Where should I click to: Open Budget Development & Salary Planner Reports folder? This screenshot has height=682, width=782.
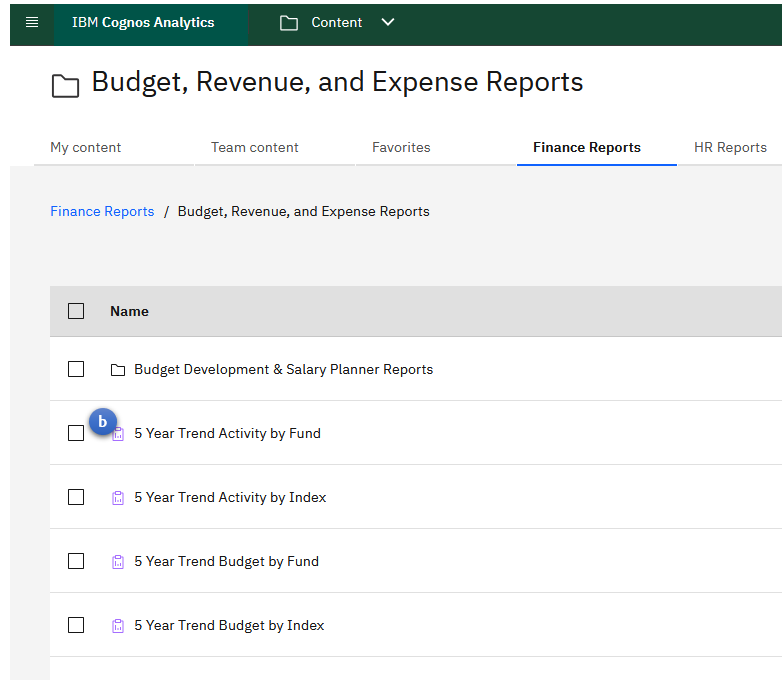[284, 370]
